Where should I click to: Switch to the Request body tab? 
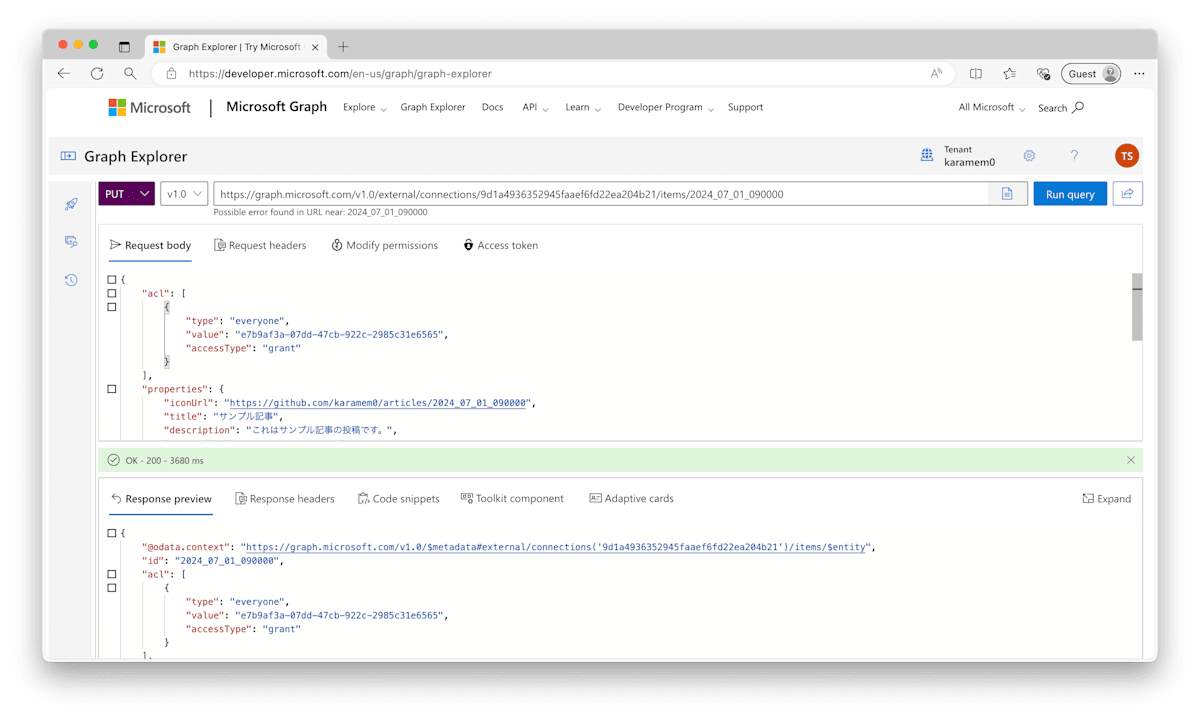[x=151, y=245]
